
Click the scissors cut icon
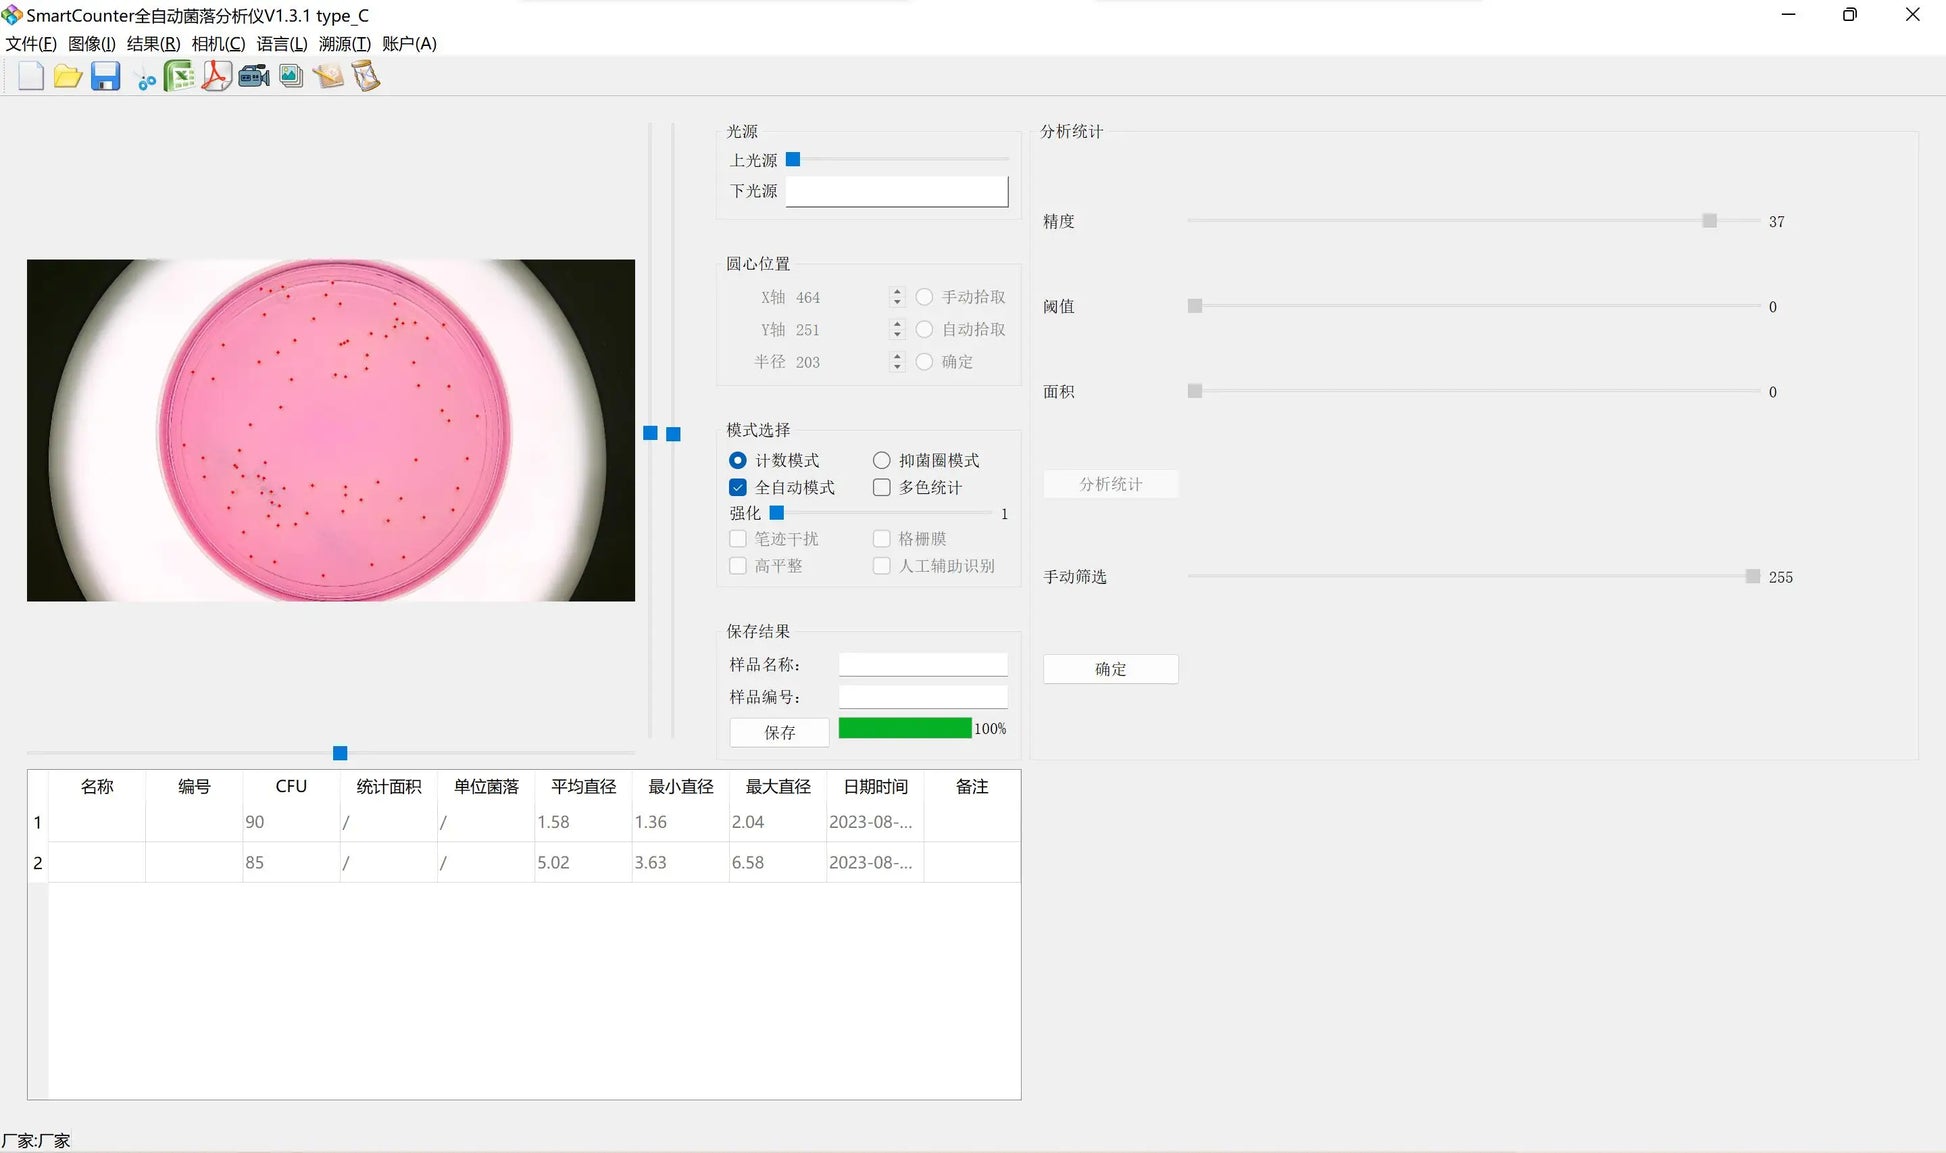pos(146,79)
